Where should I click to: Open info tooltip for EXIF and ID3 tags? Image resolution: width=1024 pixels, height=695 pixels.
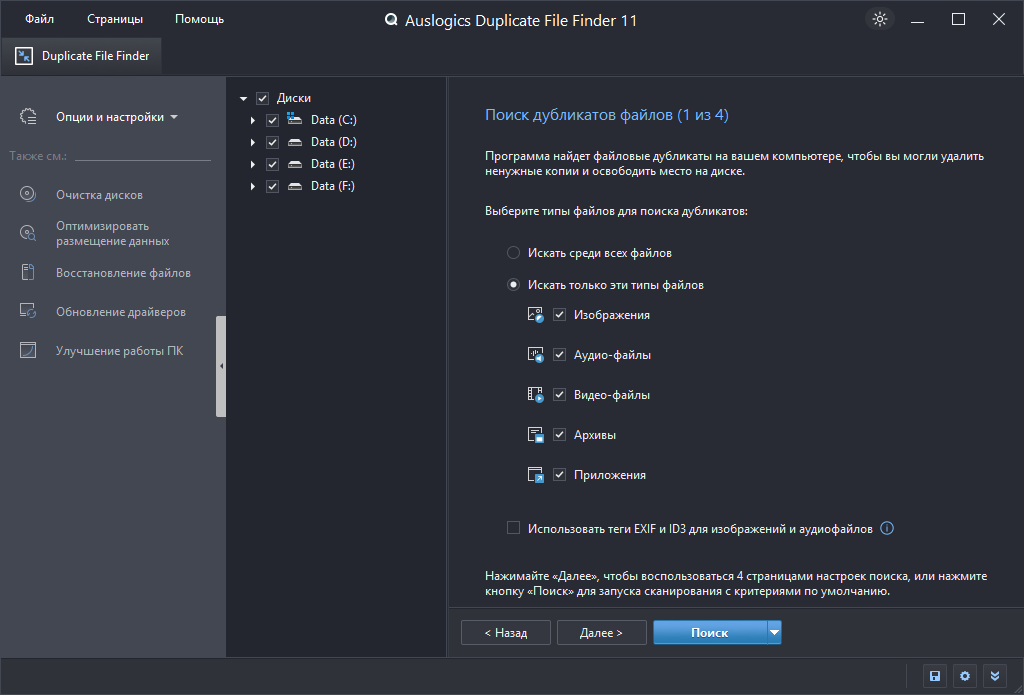pyautogui.click(x=887, y=528)
